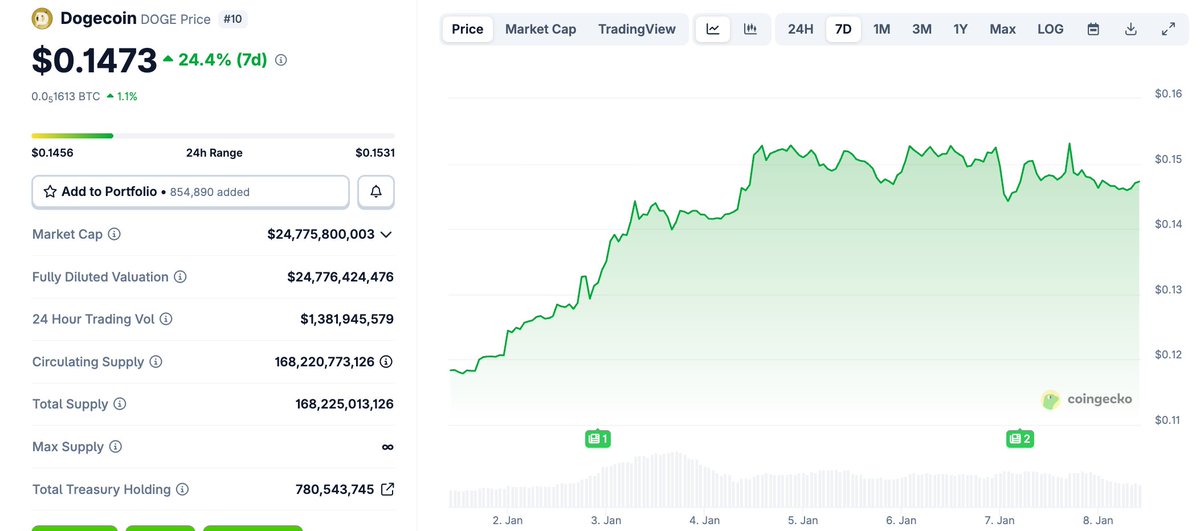Switch to candlestick chart icon

tap(750, 29)
